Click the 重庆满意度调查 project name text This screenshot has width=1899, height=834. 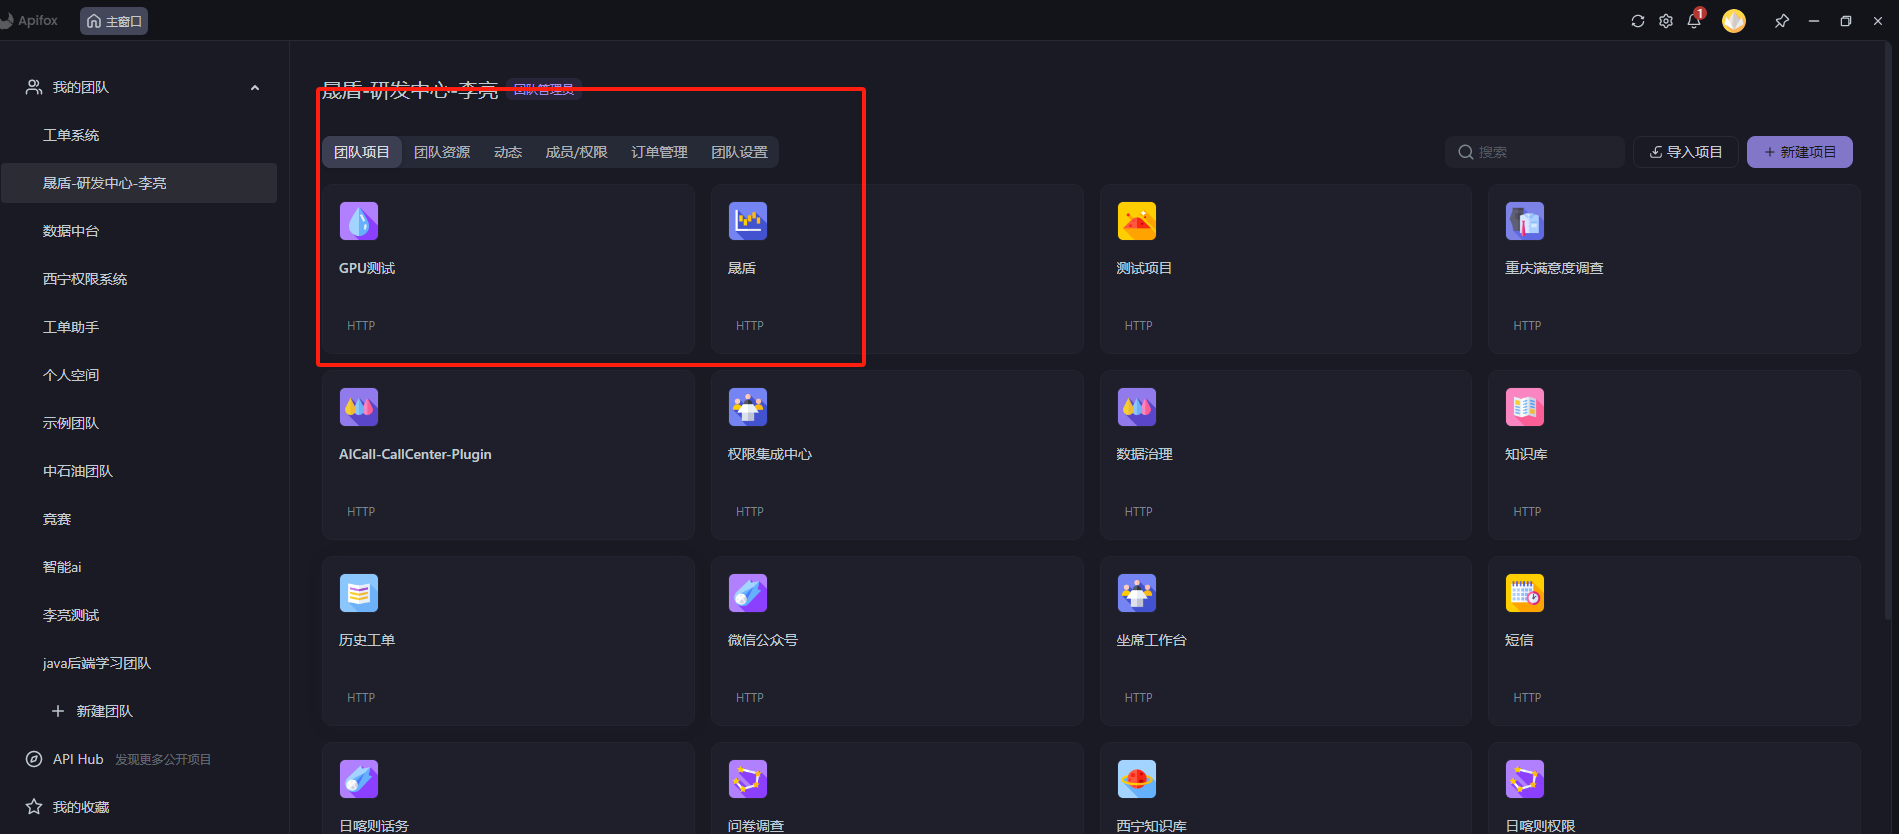coord(1554,268)
